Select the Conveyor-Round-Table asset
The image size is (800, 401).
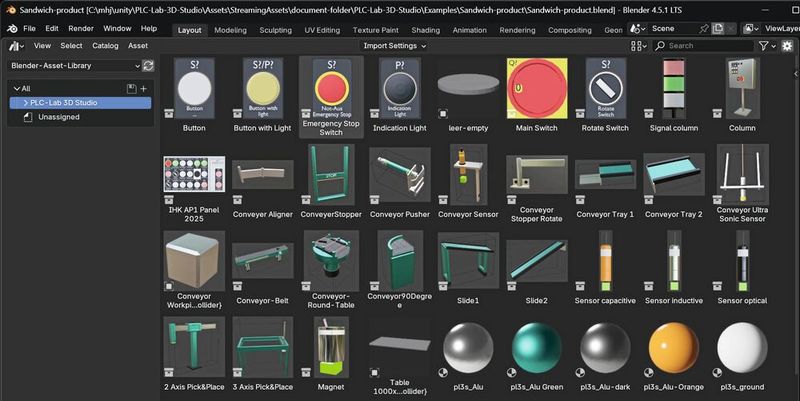(x=331, y=270)
